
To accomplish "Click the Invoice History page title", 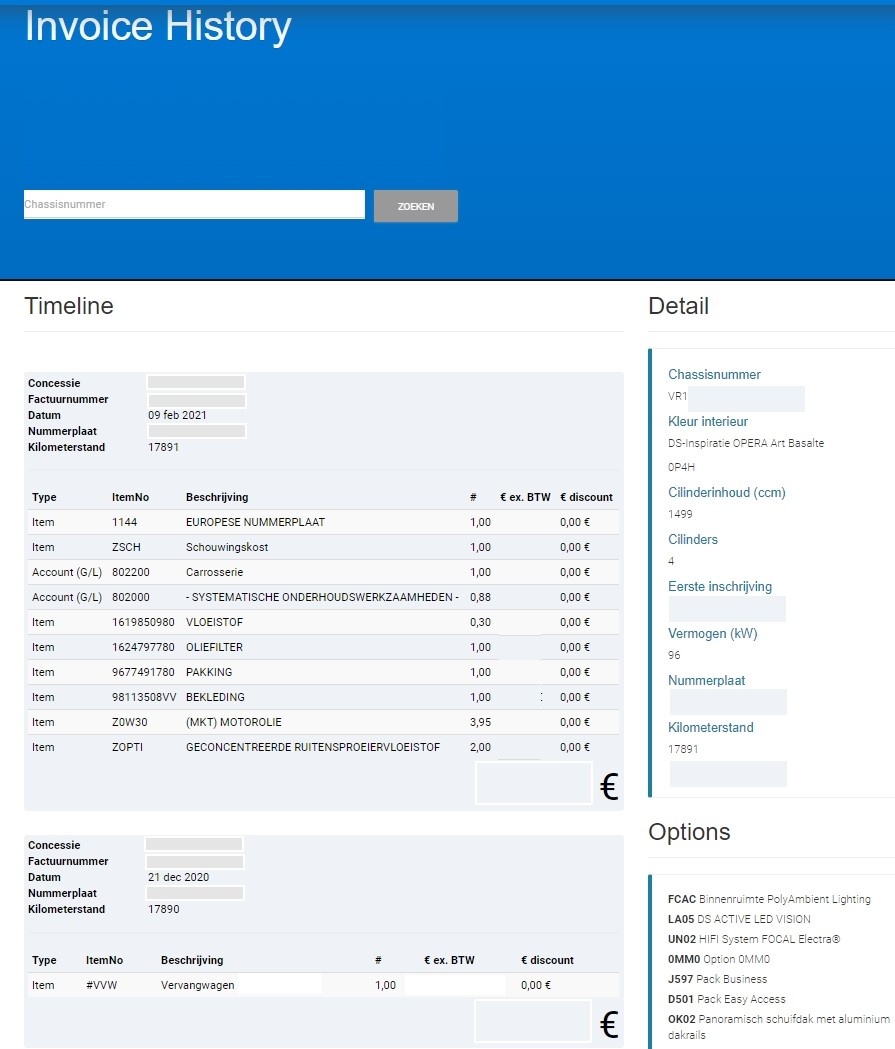I will click(158, 27).
